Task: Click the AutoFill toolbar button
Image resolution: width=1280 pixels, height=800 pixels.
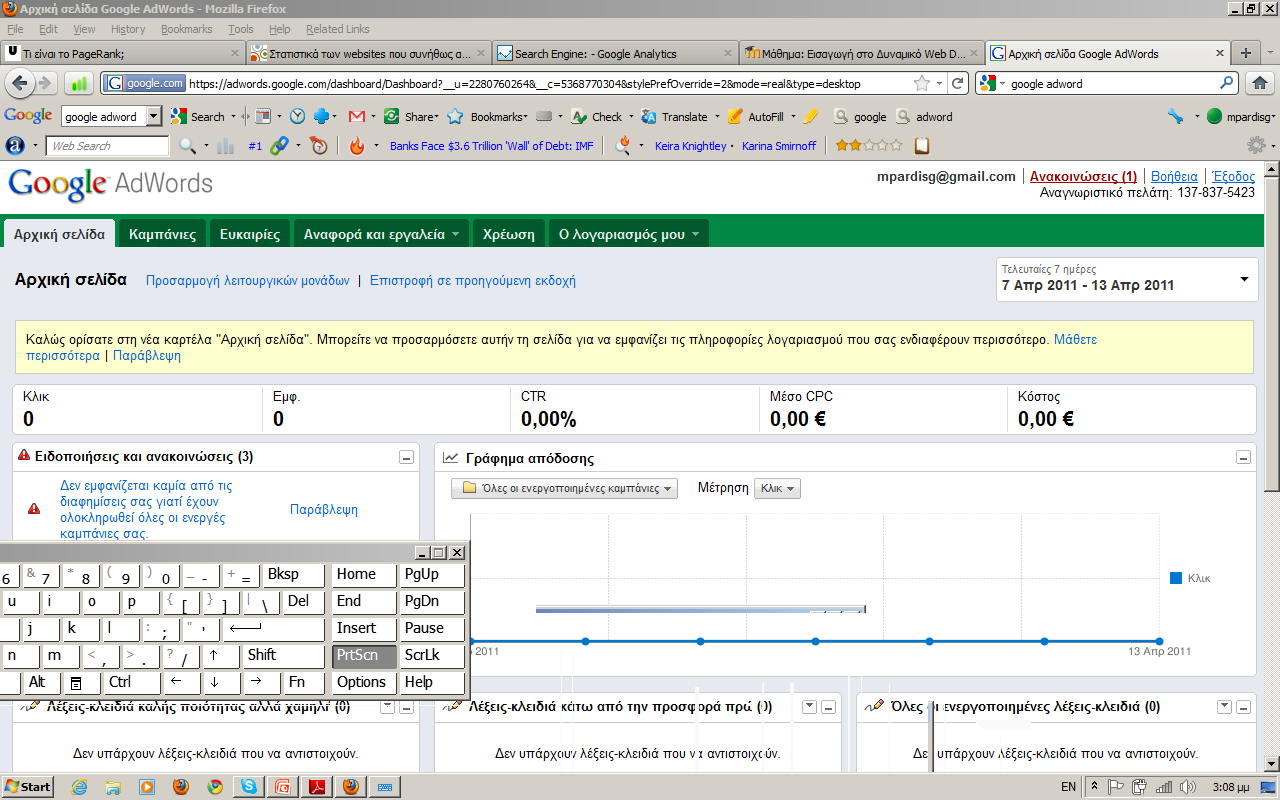Action: point(757,117)
